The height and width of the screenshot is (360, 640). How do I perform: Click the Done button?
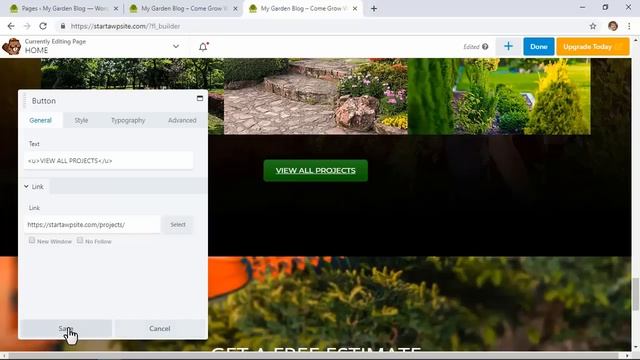(539, 47)
